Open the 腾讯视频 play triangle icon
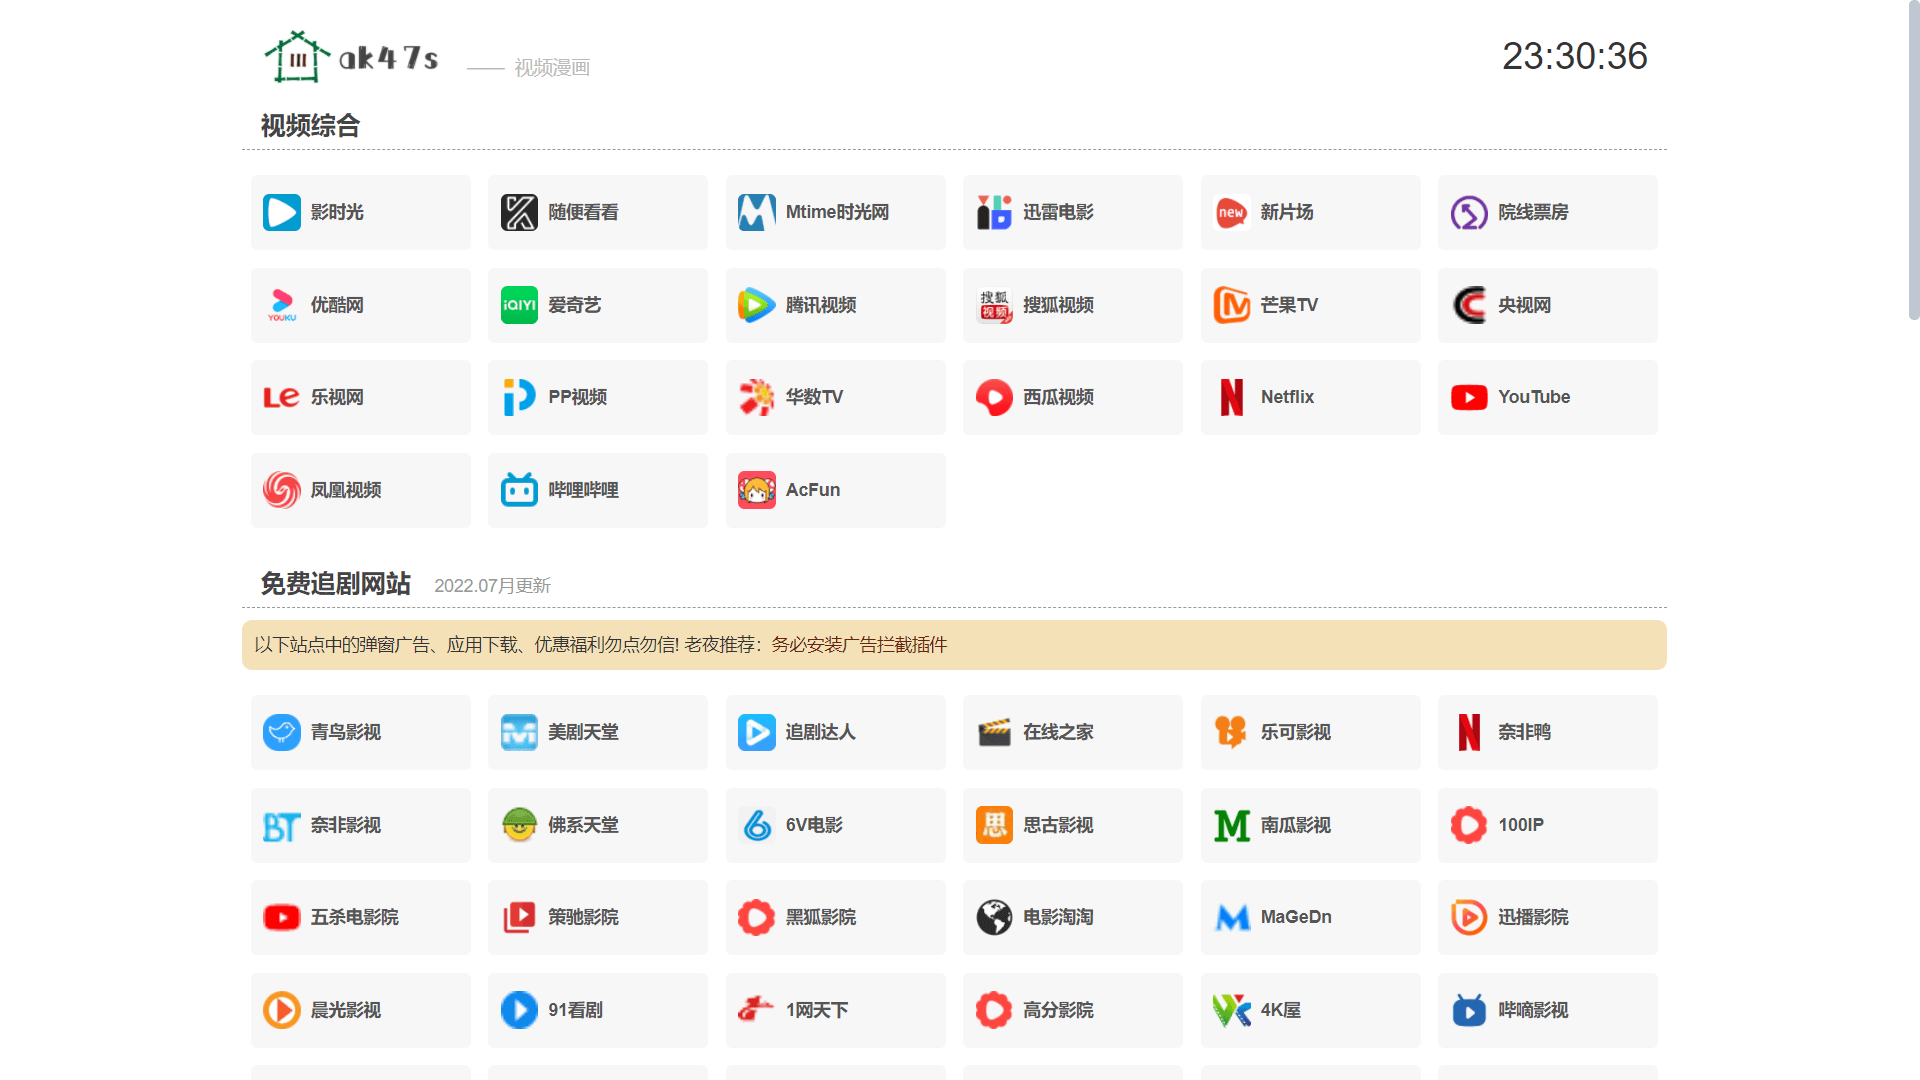The width and height of the screenshot is (1920, 1080). click(x=756, y=305)
